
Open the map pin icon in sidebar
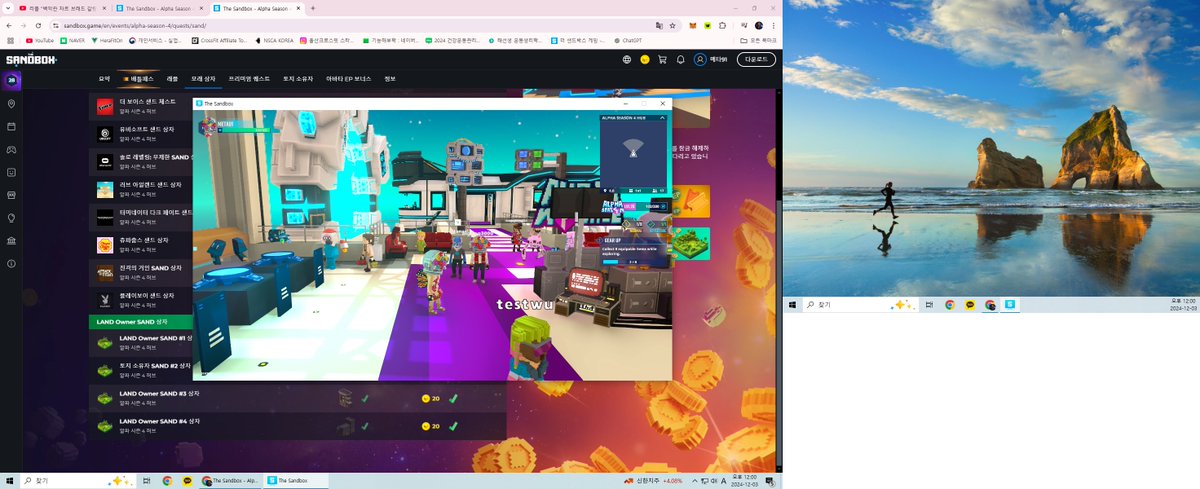(x=11, y=104)
